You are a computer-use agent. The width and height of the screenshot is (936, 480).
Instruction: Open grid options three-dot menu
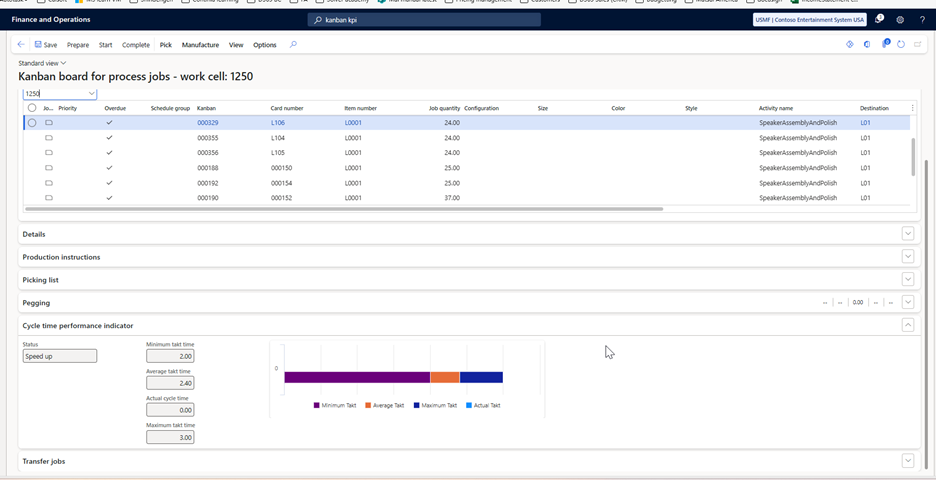pos(912,108)
